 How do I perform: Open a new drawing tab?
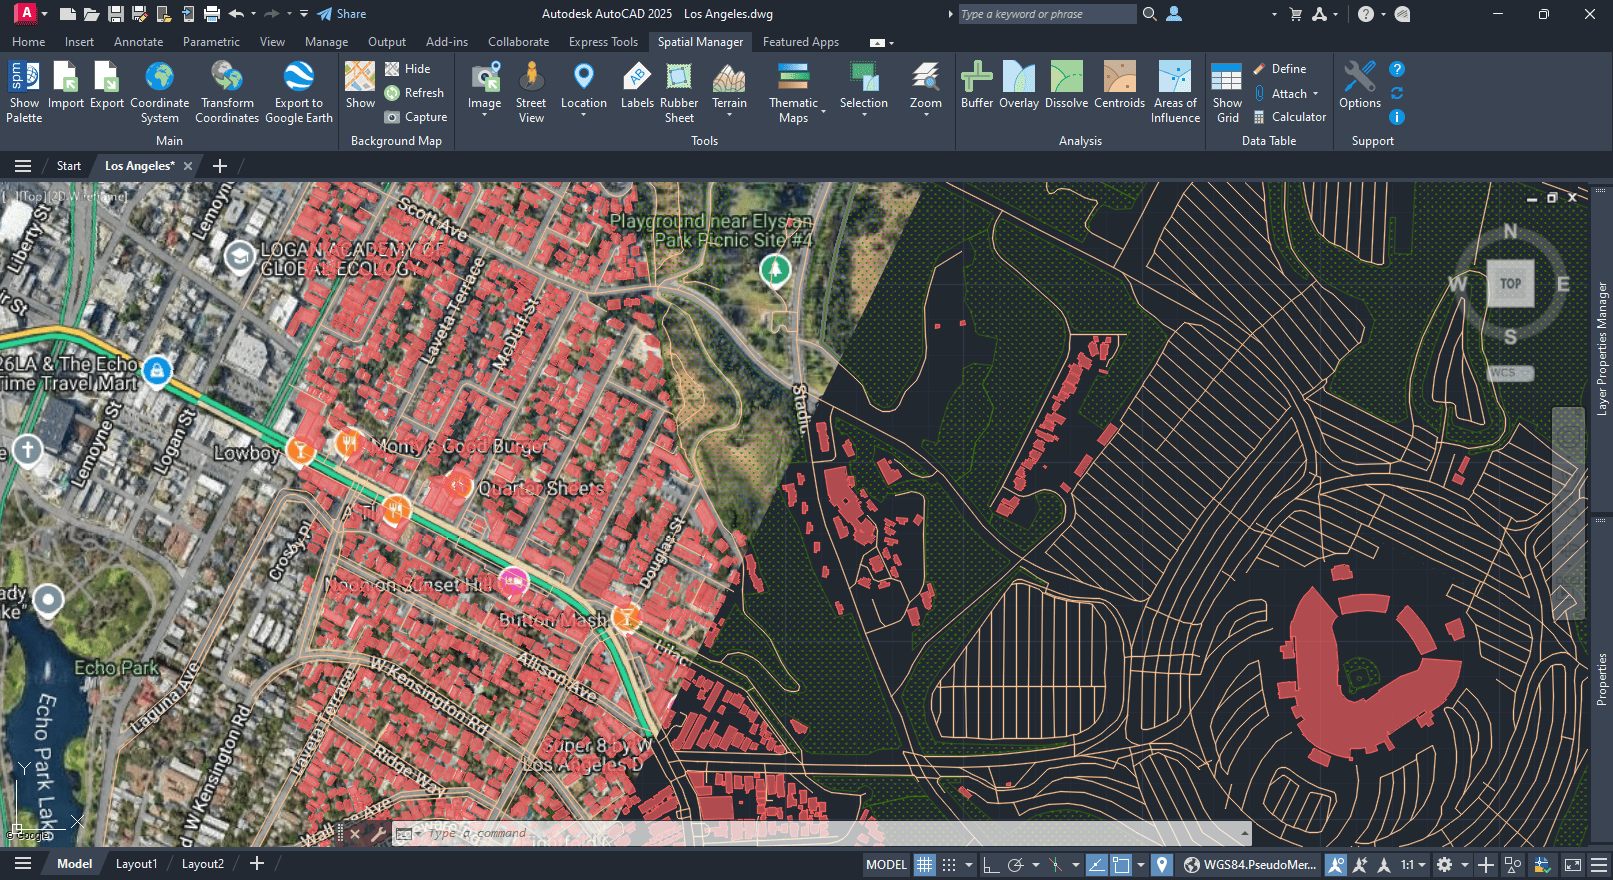(220, 166)
